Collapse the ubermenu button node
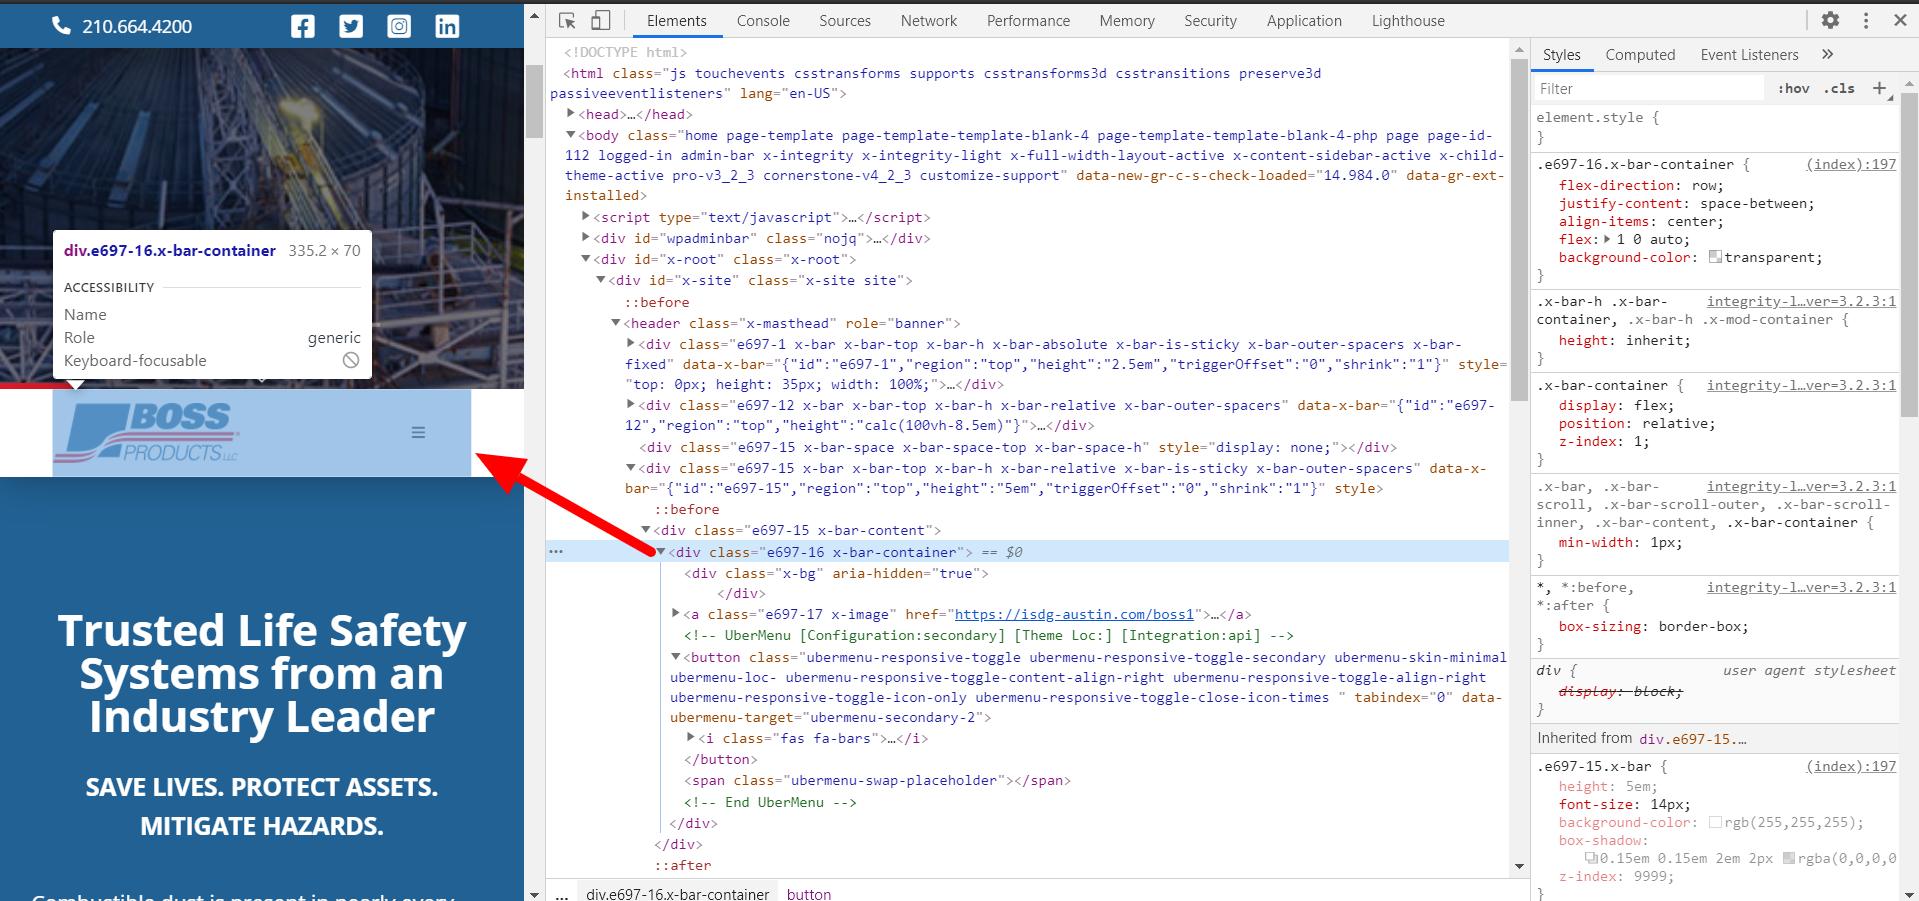 [676, 657]
